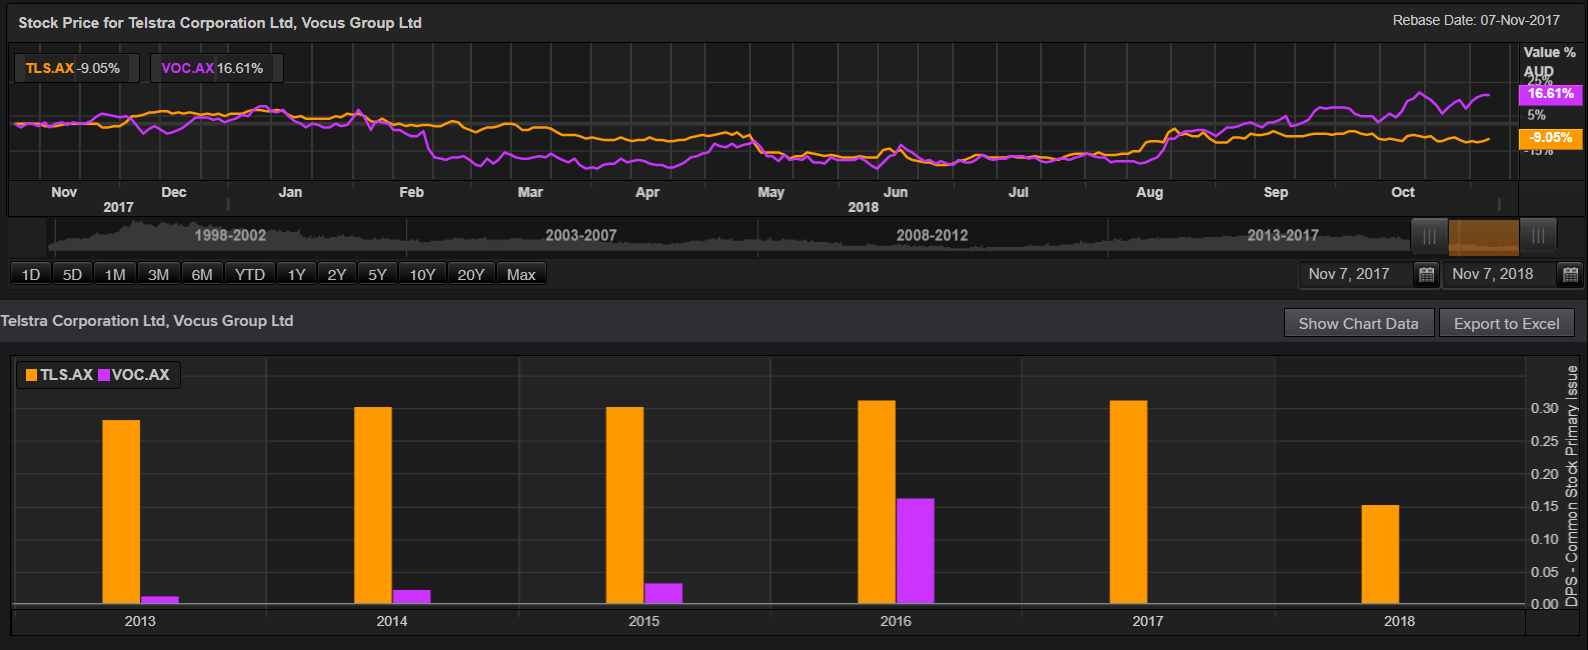Choose the 6M range button
1588x650 pixels.
pos(202,274)
